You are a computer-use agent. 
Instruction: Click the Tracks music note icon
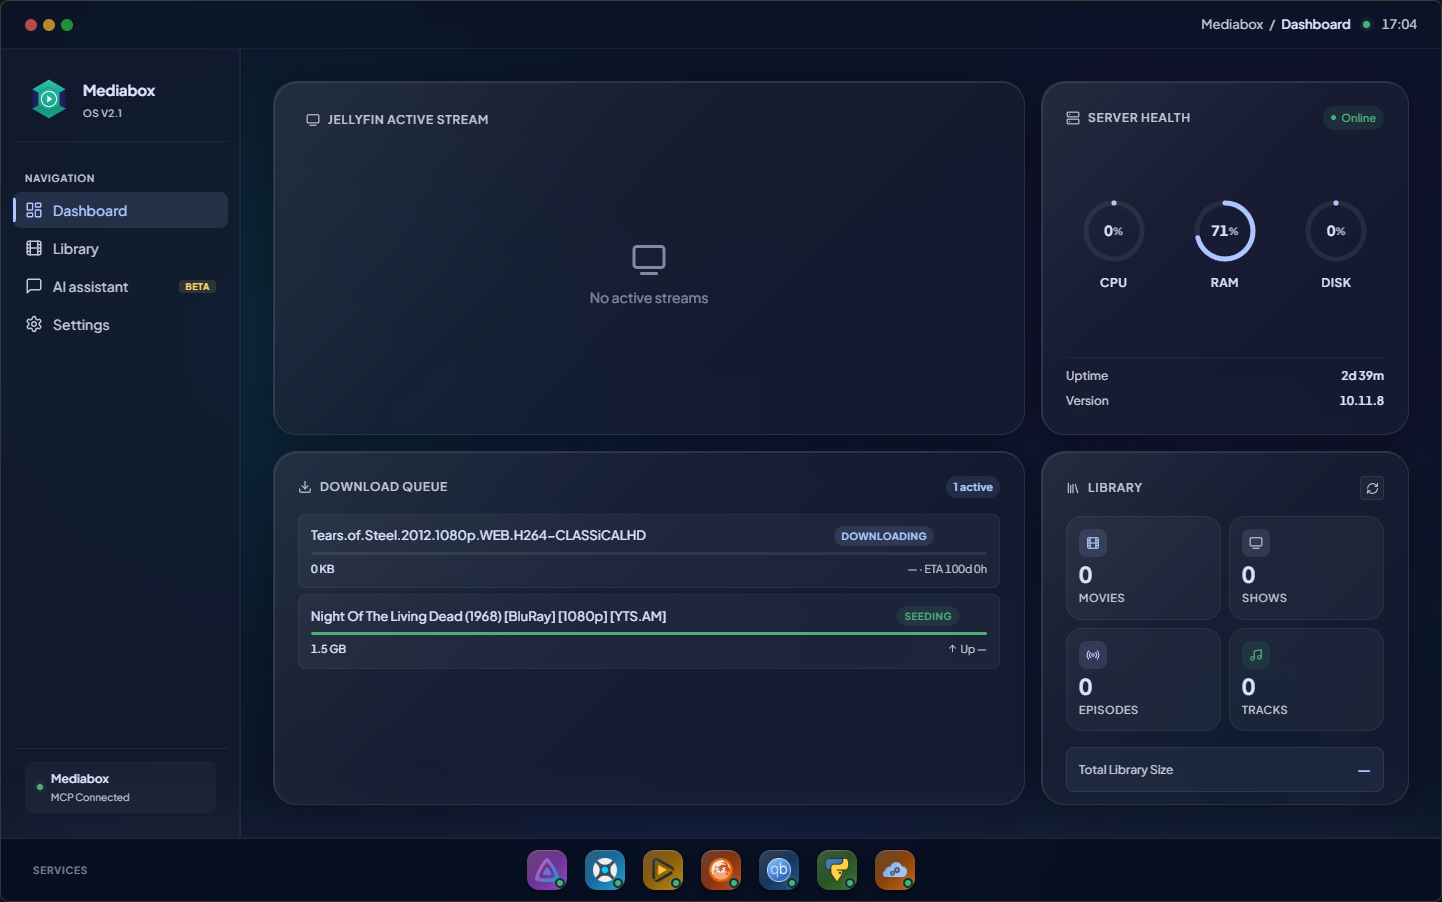pyautogui.click(x=1256, y=655)
